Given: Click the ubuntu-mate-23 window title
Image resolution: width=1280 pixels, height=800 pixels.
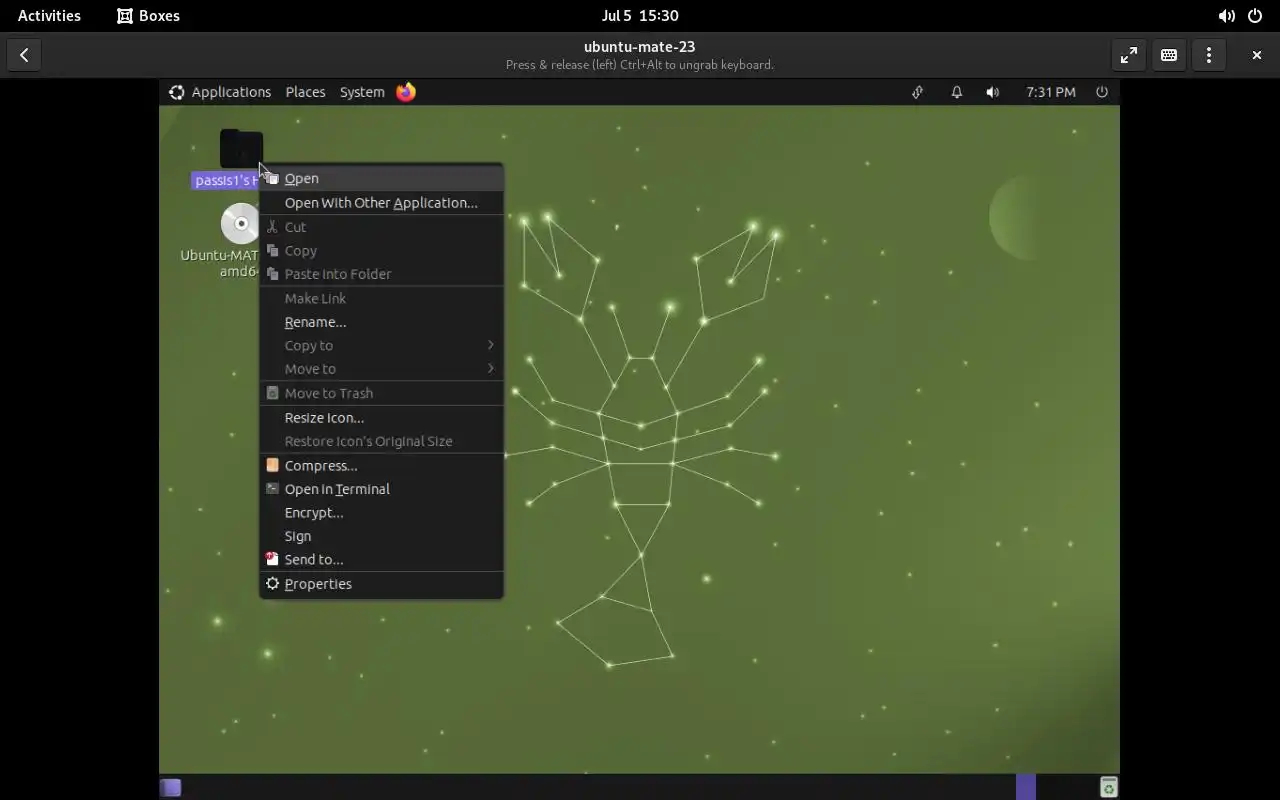Looking at the screenshot, I should pyautogui.click(x=640, y=46).
